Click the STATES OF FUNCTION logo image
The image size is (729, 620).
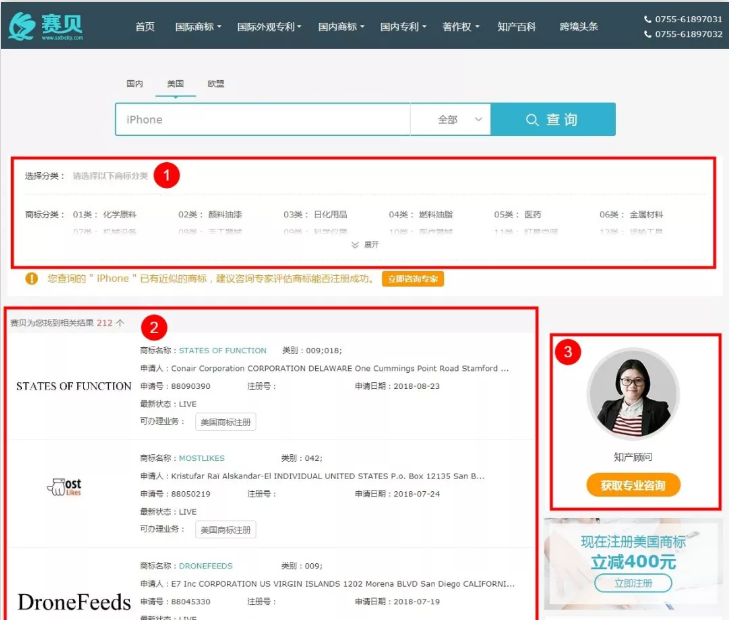pos(74,386)
